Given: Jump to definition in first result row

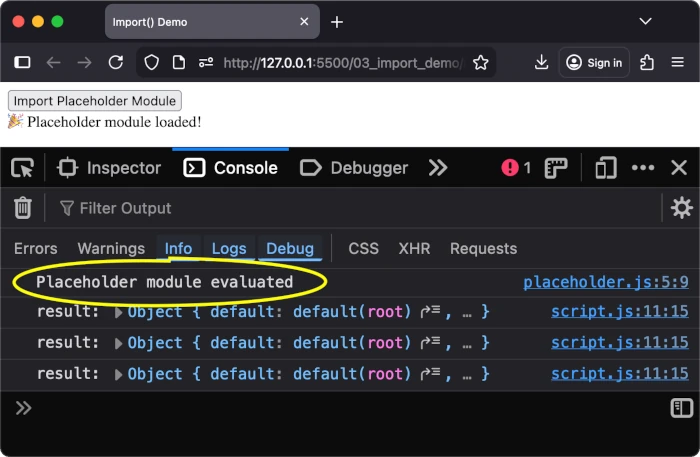Looking at the screenshot, I should click(430, 312).
